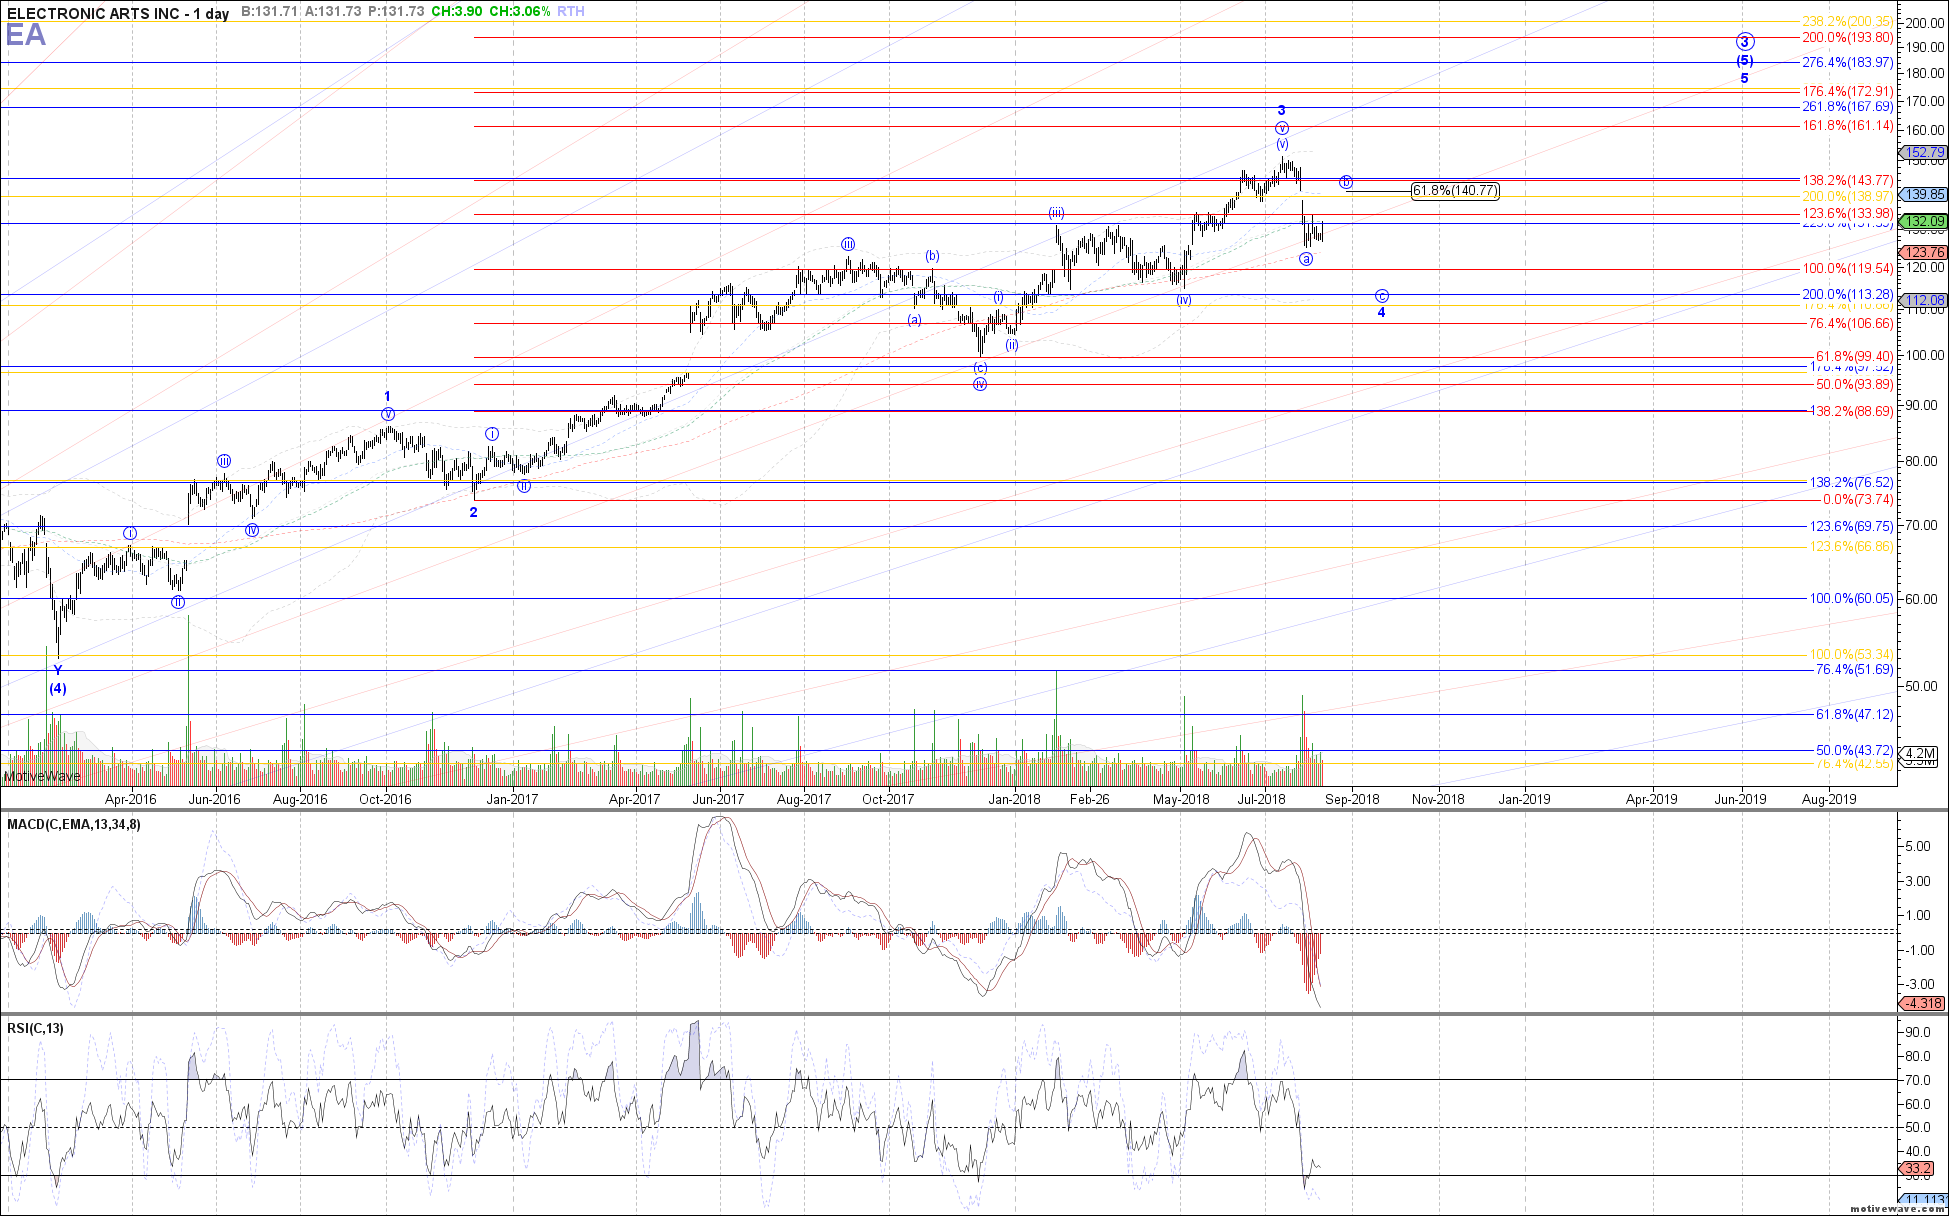Image resolution: width=1949 pixels, height=1216 pixels.
Task: Select the 76.4%(106.66) level label
Action: tap(1851, 324)
